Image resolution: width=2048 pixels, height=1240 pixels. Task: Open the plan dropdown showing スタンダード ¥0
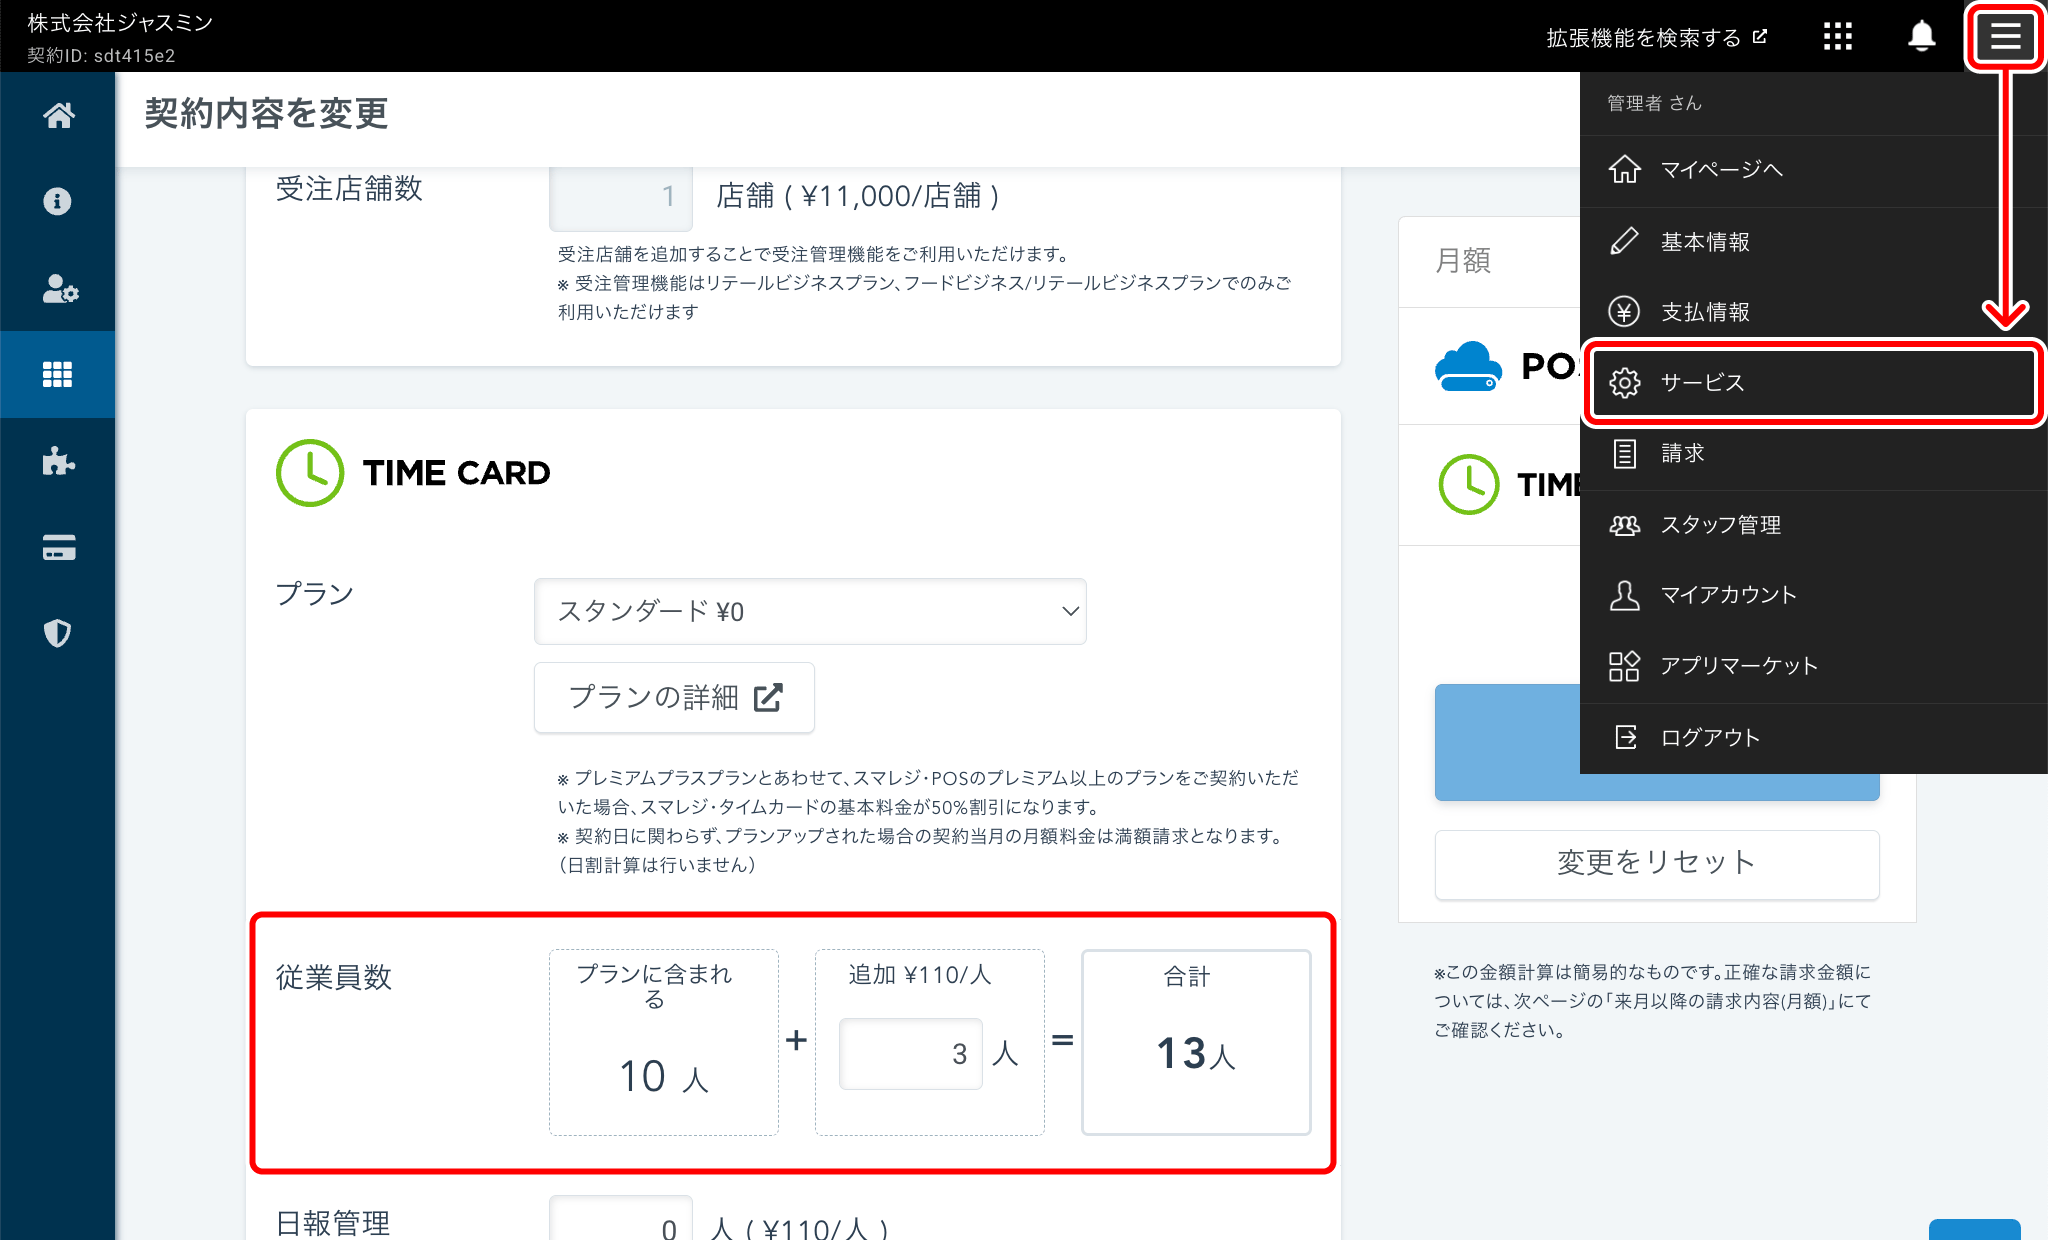click(810, 611)
